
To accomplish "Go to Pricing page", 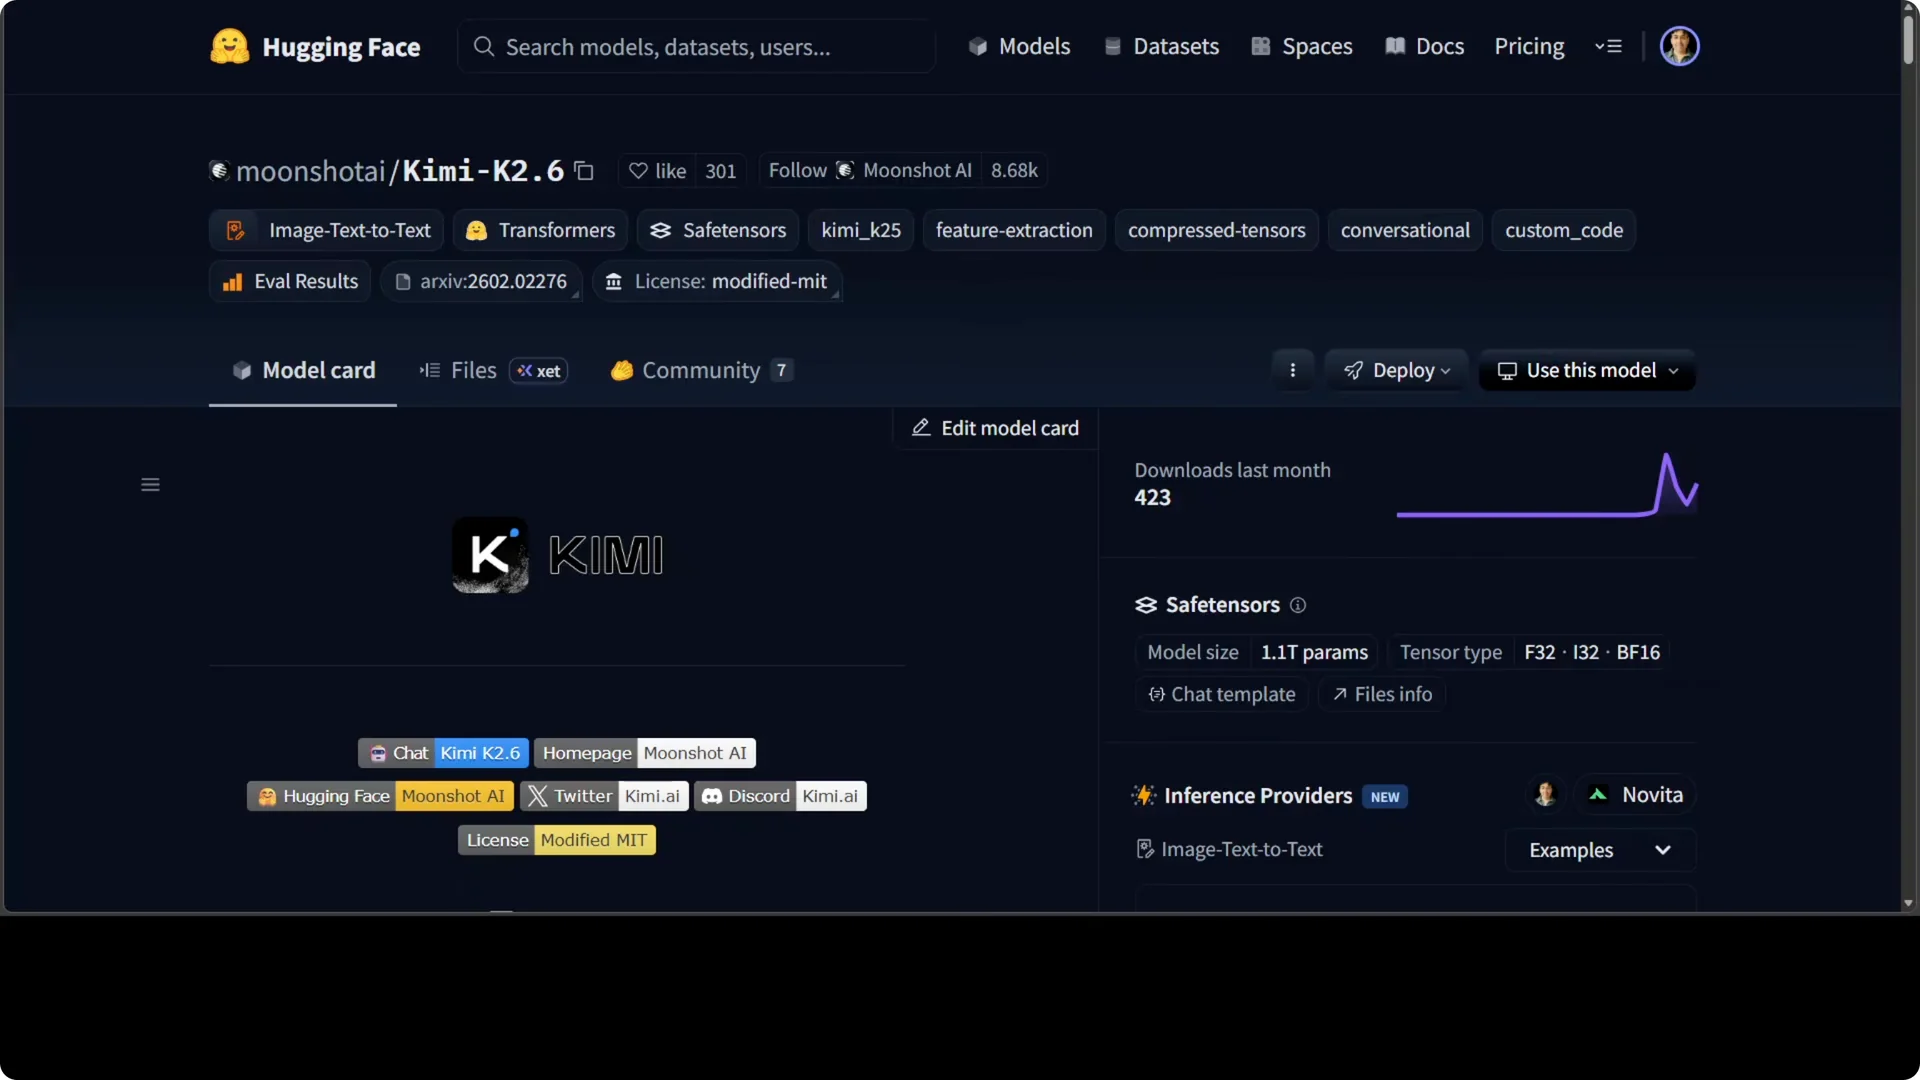I will click(1529, 46).
